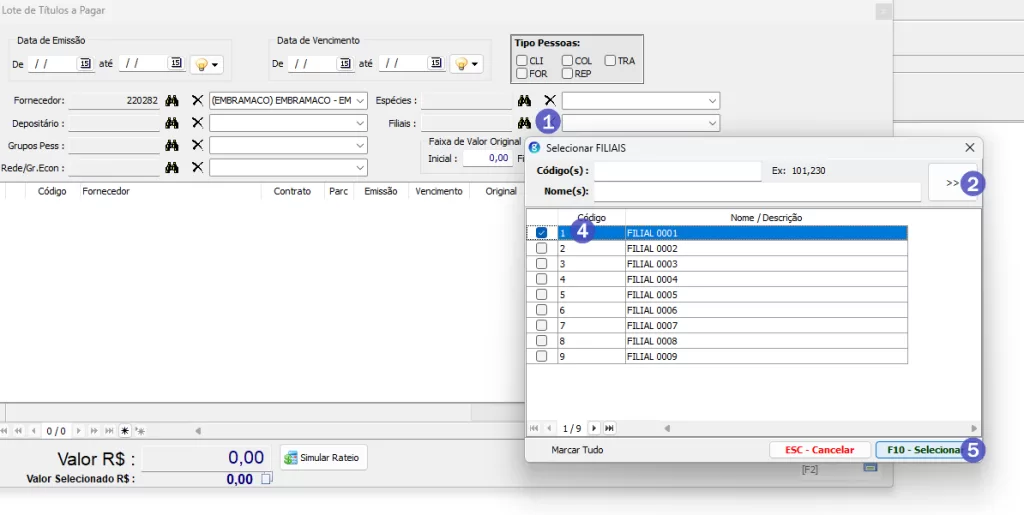
Task: Click the ESC - Cancelar button
Action: pos(819,450)
